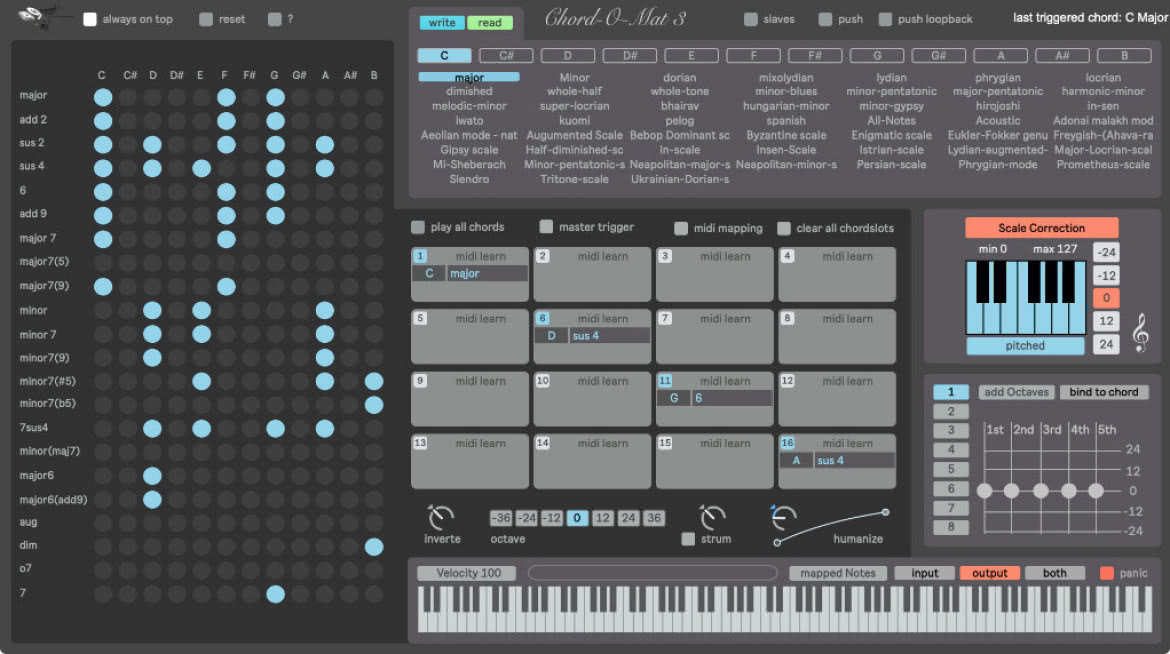Viewport: 1170px width, 654px height.
Task: Toggle the question mark help checkbox
Action: (275, 19)
